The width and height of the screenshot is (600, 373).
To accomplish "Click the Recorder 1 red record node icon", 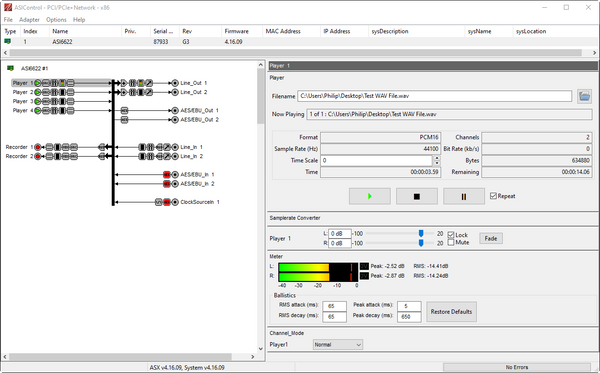I will click(38, 147).
